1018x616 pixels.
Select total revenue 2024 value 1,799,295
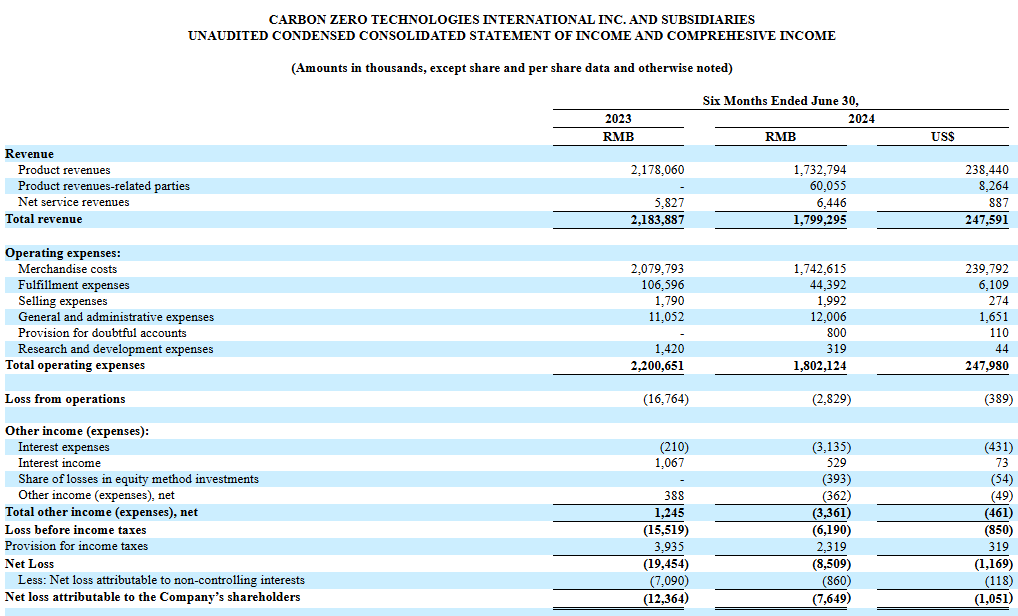coord(819,220)
